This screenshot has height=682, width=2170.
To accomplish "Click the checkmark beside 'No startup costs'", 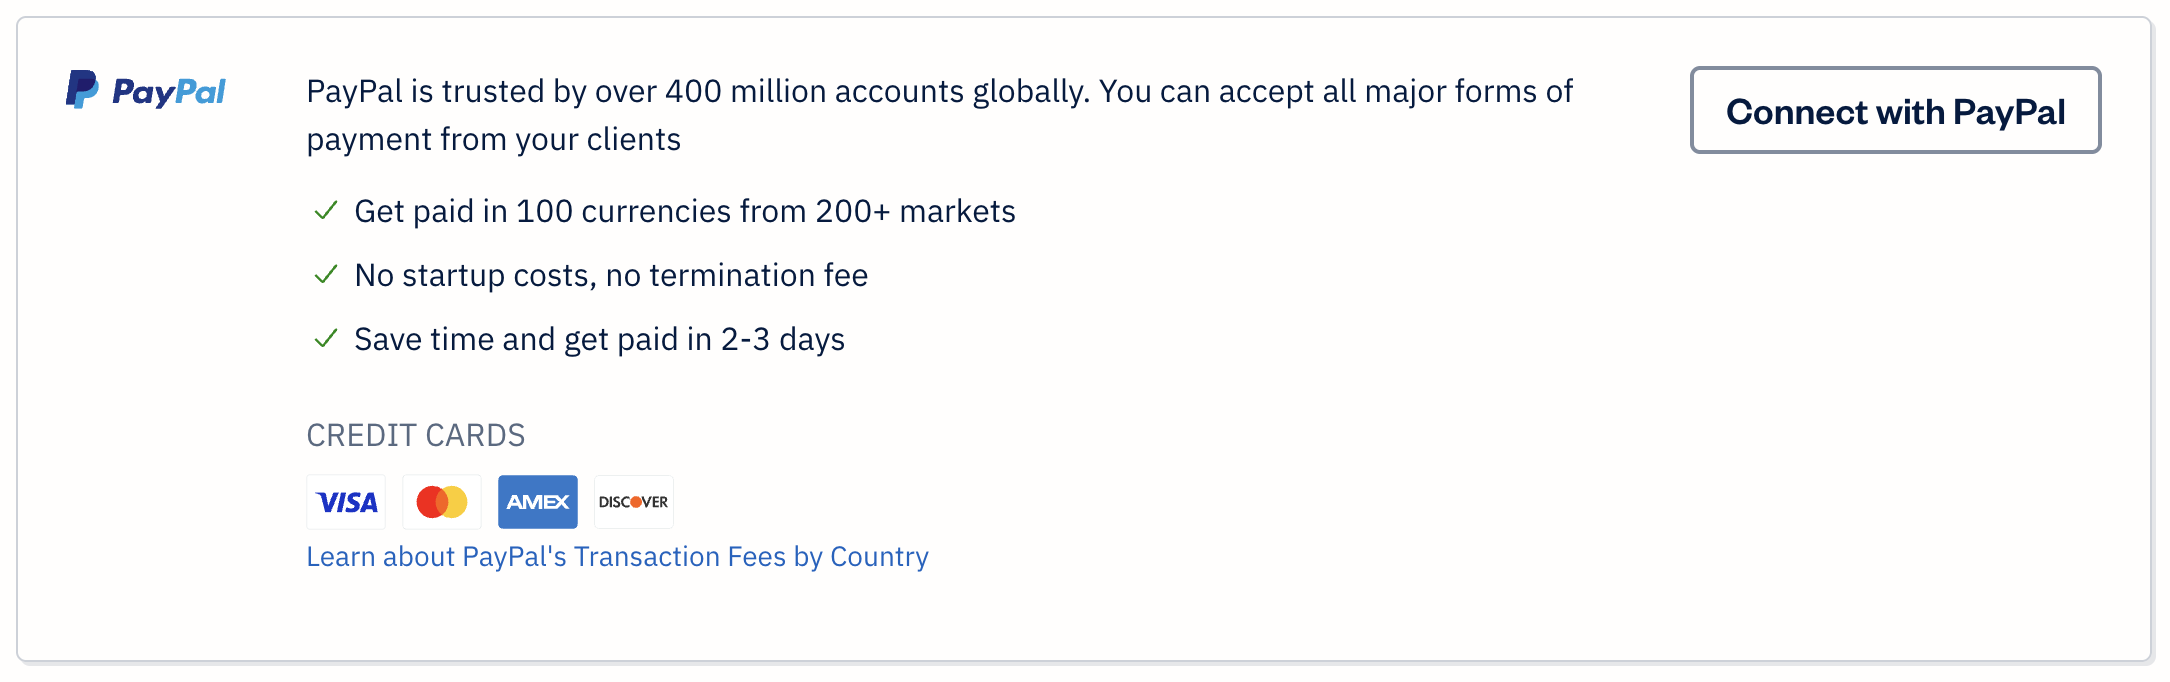I will pyautogui.click(x=325, y=276).
